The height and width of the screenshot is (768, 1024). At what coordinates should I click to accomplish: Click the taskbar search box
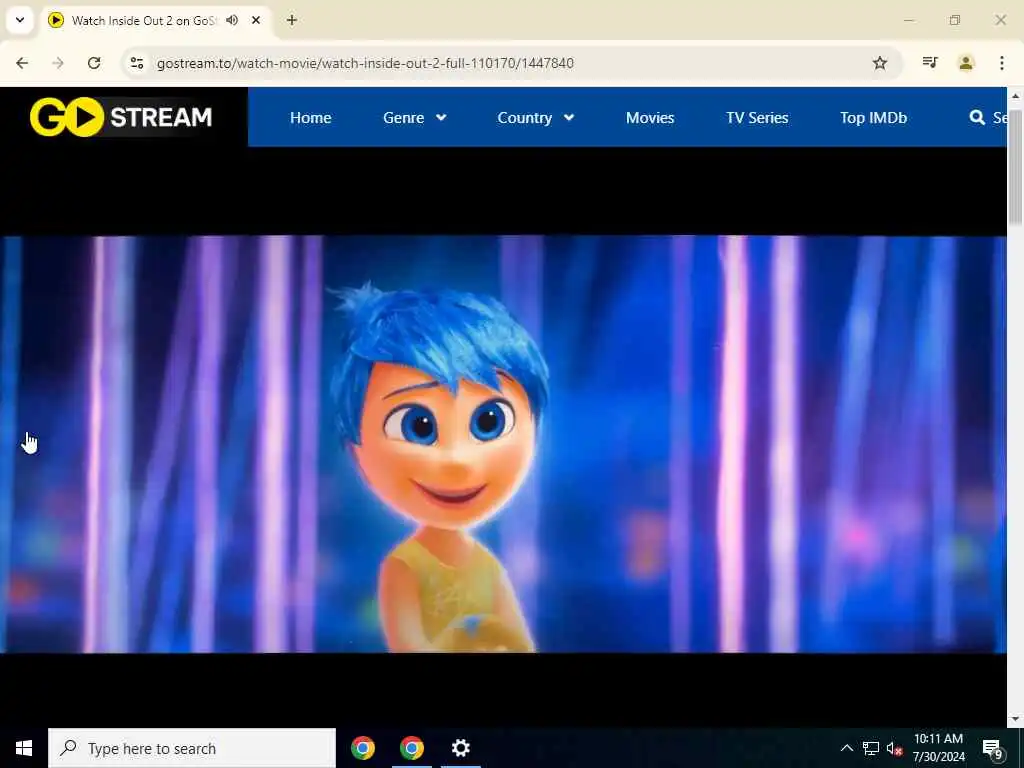pos(192,748)
